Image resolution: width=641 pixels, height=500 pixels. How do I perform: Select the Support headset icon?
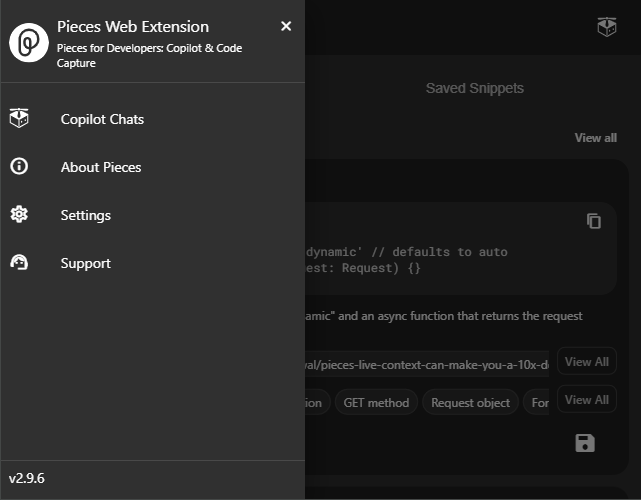19,263
